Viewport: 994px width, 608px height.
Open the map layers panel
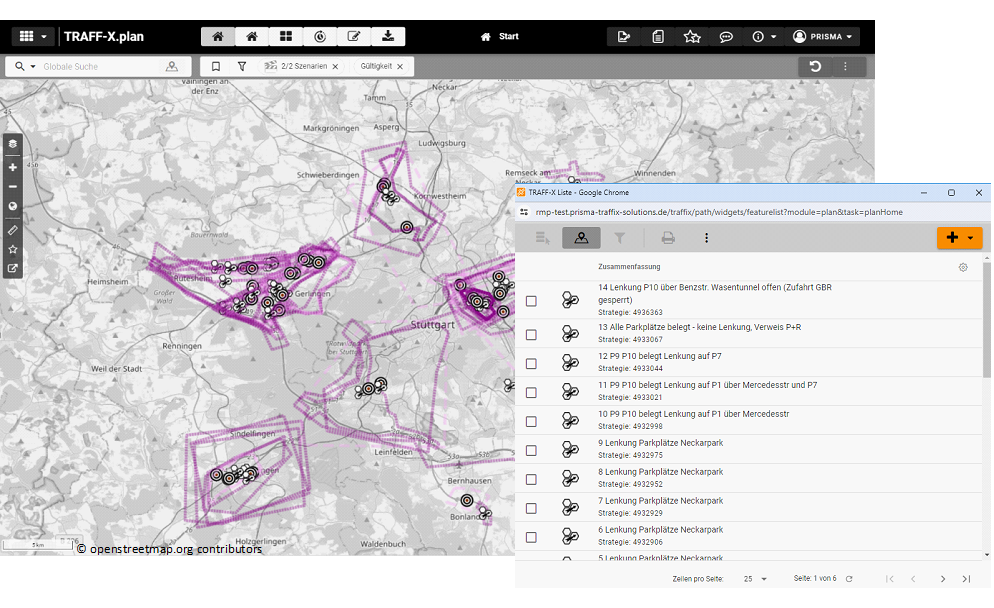tap(13, 144)
